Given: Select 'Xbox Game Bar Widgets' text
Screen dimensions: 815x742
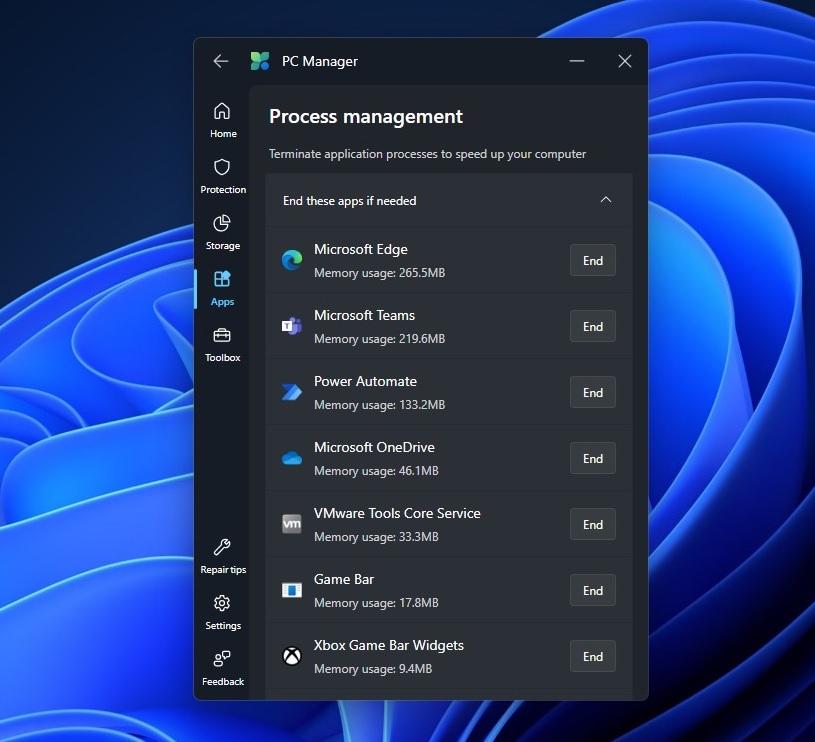Looking at the screenshot, I should tap(389, 645).
